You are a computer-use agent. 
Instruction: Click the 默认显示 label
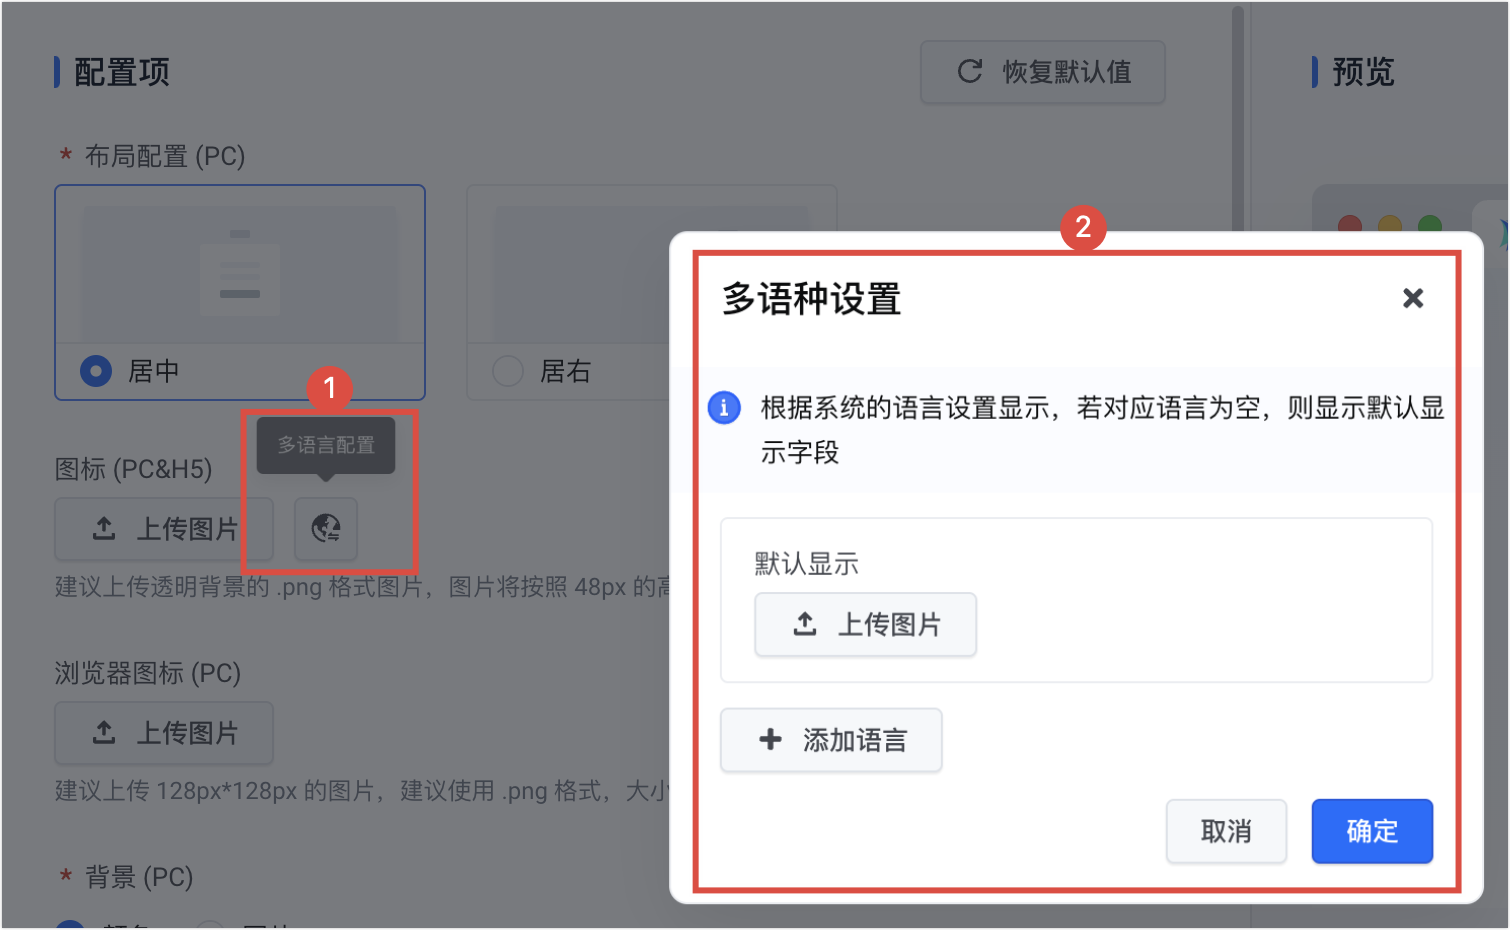tap(807, 564)
